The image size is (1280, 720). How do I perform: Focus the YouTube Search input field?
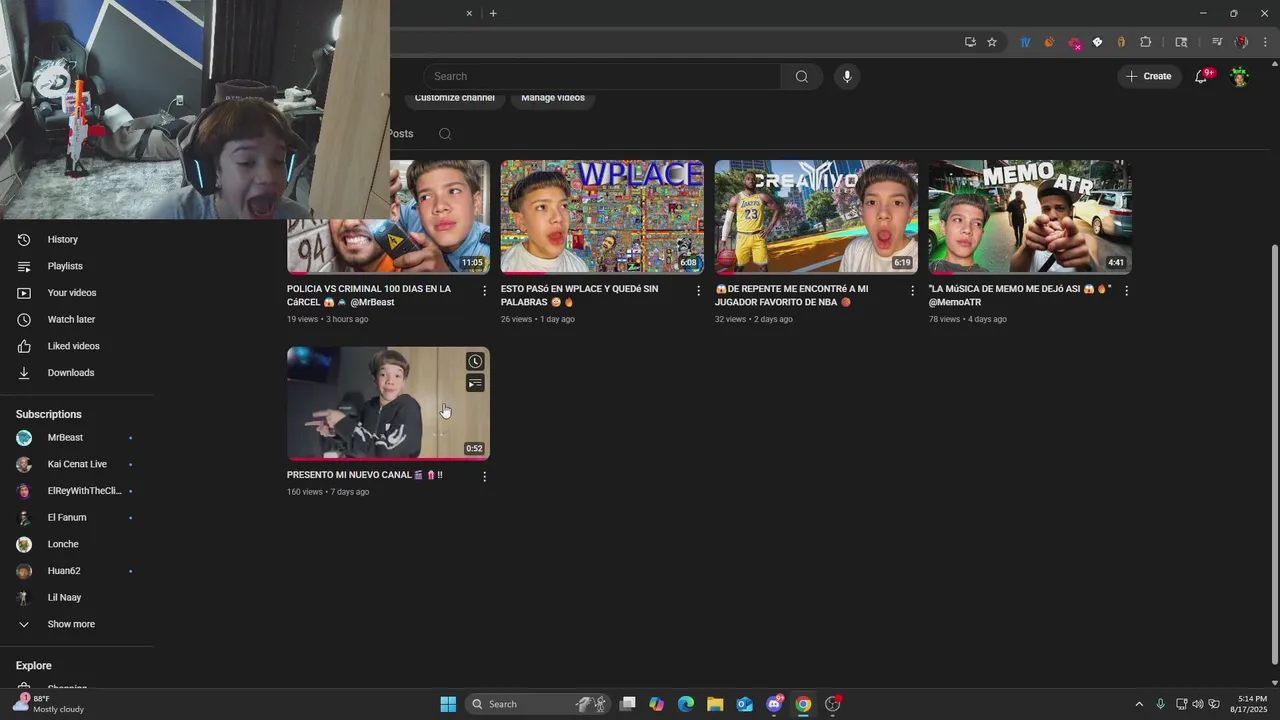[x=603, y=76]
